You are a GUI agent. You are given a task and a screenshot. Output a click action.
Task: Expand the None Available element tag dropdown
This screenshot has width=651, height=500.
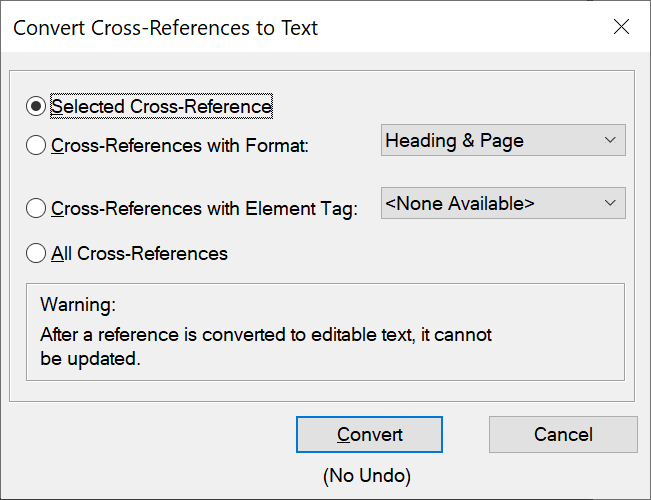[503, 203]
